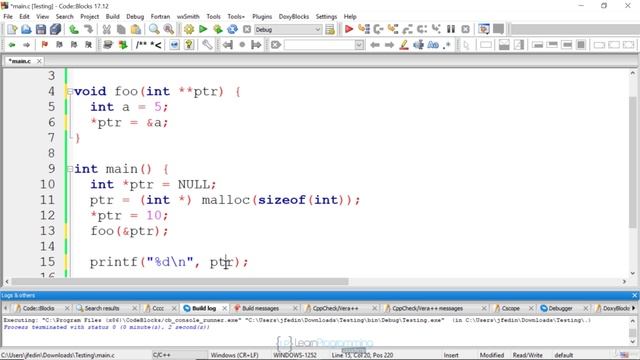Cut selection with the scissors icon
Image resolution: width=640 pixels, height=360 pixels.
pos(107,29)
